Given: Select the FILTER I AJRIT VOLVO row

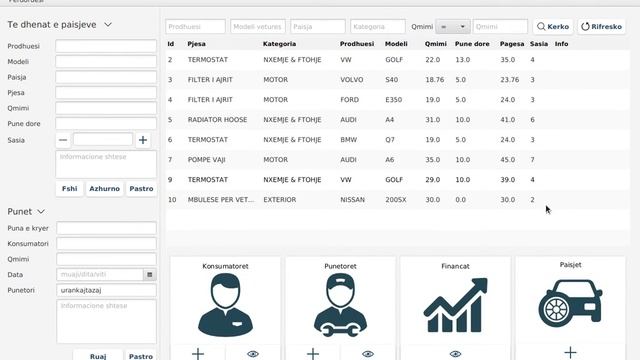Looking at the screenshot, I should (x=398, y=80).
